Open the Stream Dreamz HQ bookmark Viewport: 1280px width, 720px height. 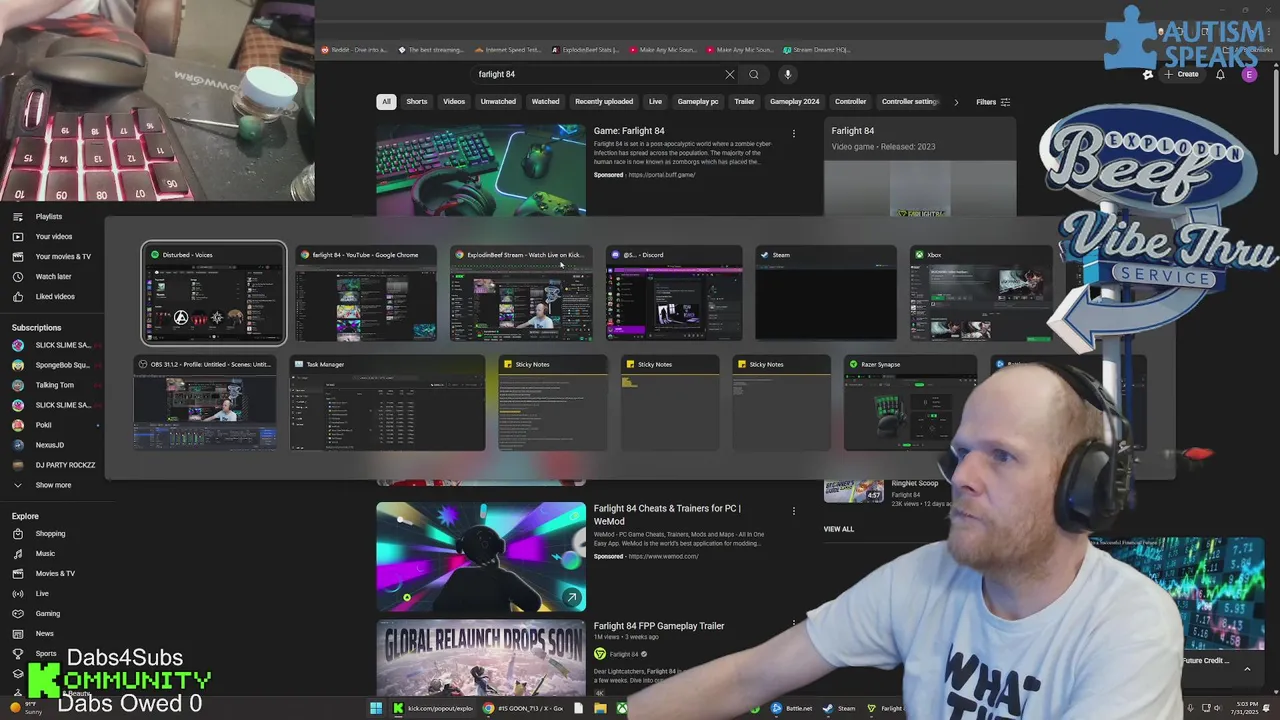coord(817,49)
